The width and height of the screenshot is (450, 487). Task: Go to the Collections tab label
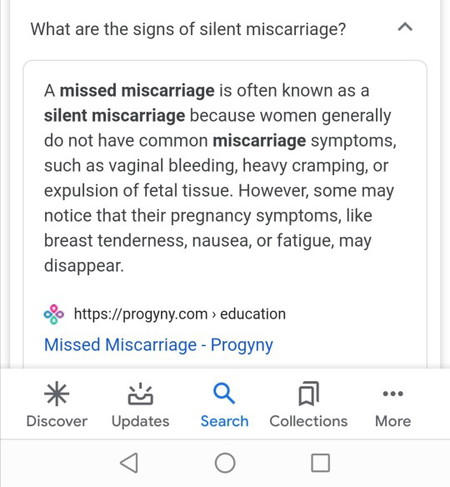click(309, 421)
